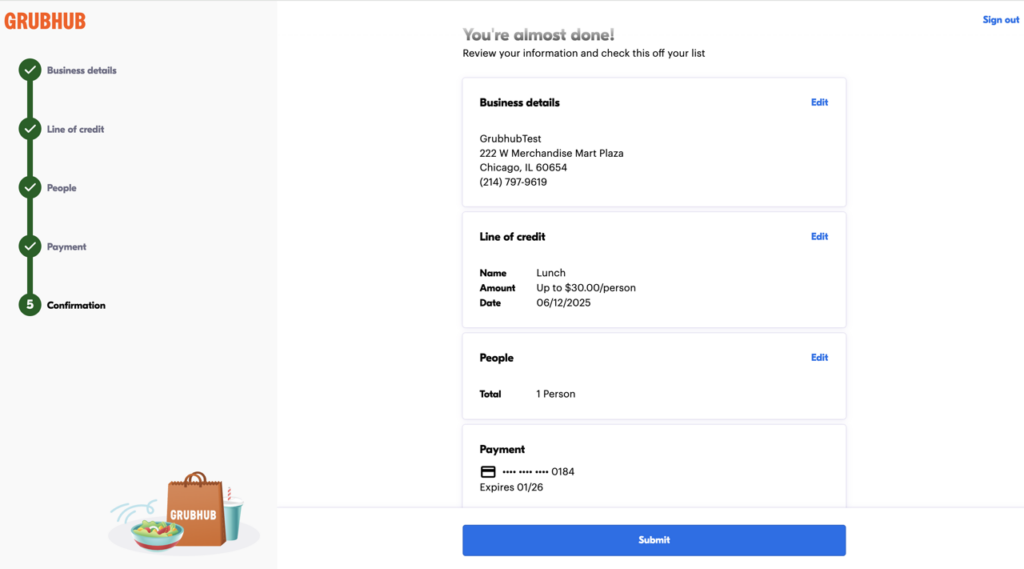Edit the Line of credit section

819,237
